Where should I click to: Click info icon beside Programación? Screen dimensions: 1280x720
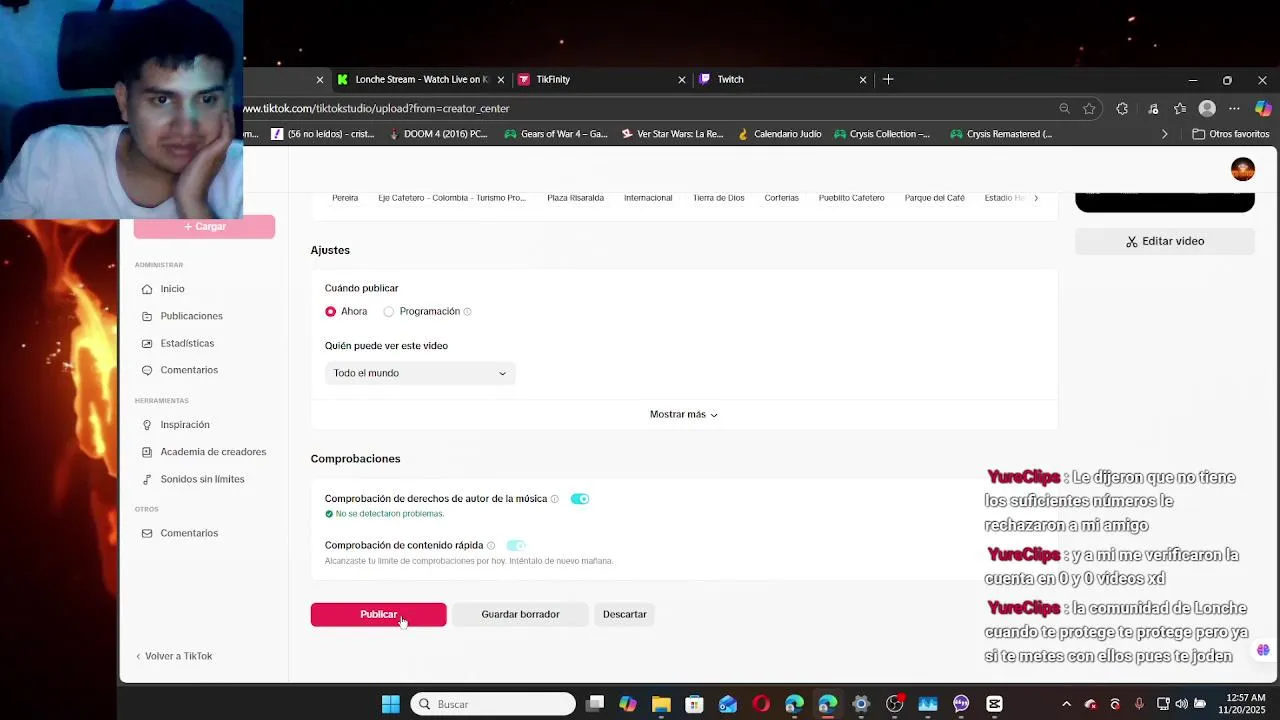[x=467, y=312]
